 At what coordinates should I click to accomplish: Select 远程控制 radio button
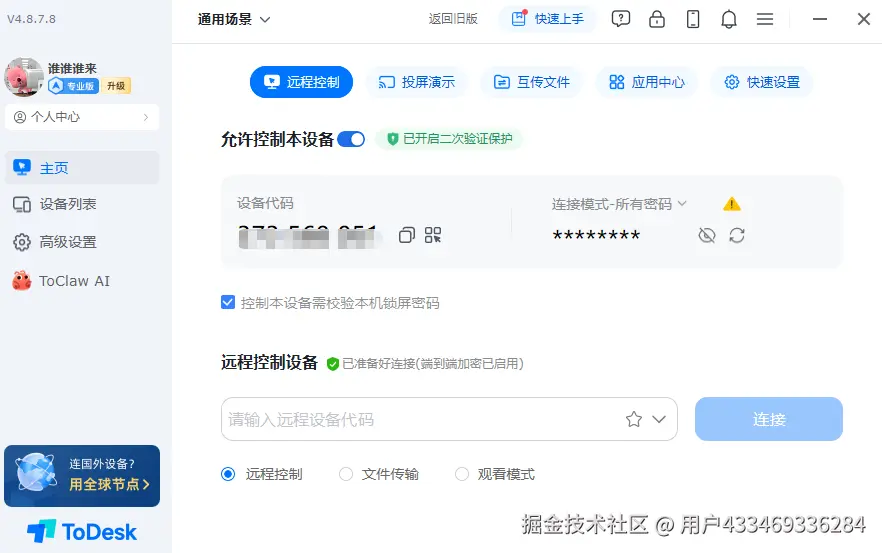point(228,474)
